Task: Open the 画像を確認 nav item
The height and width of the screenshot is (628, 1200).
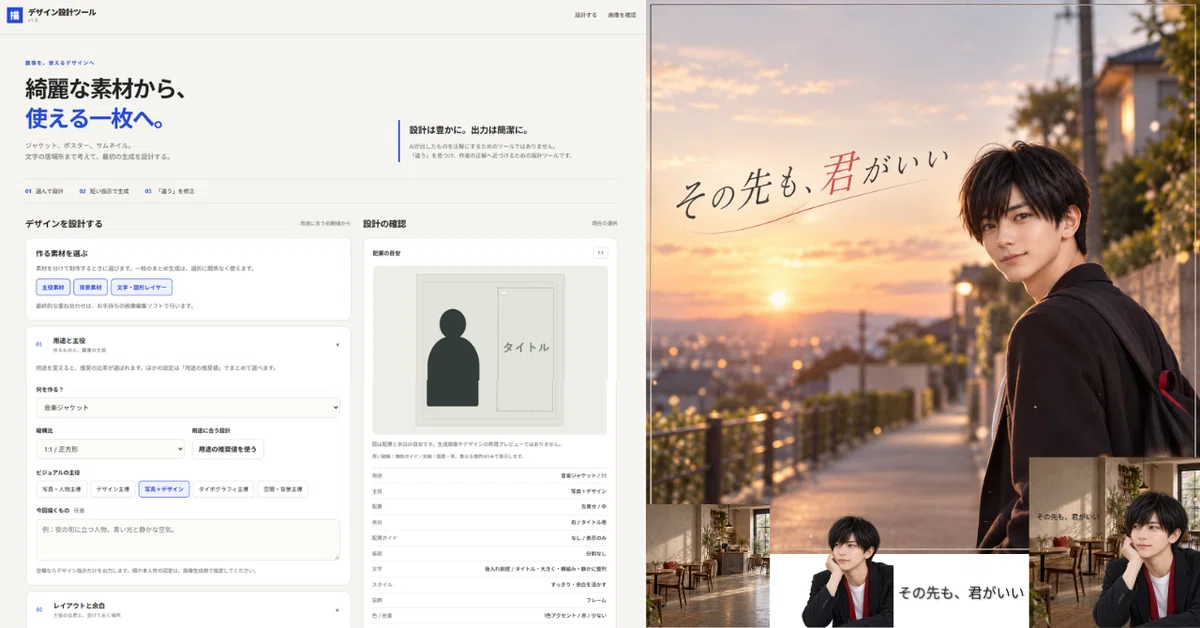Action: point(621,15)
